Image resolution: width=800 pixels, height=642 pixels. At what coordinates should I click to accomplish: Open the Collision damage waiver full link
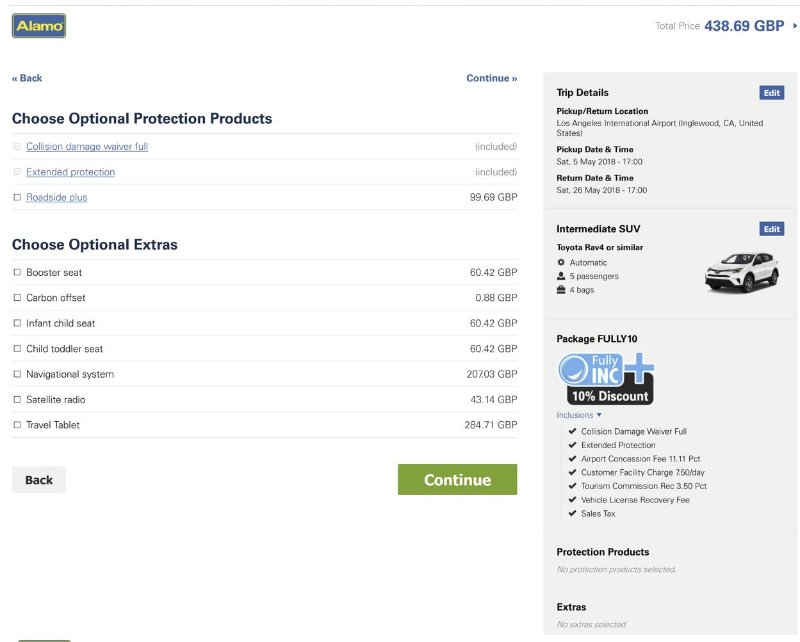[87, 147]
